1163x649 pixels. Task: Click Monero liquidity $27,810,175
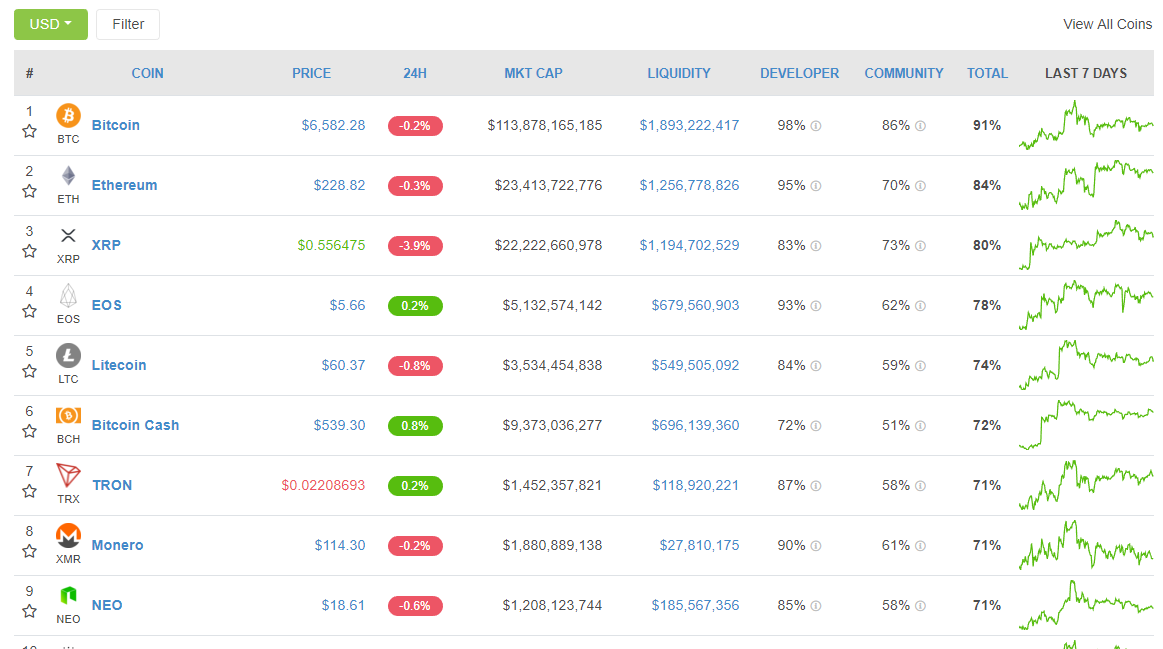(x=699, y=546)
